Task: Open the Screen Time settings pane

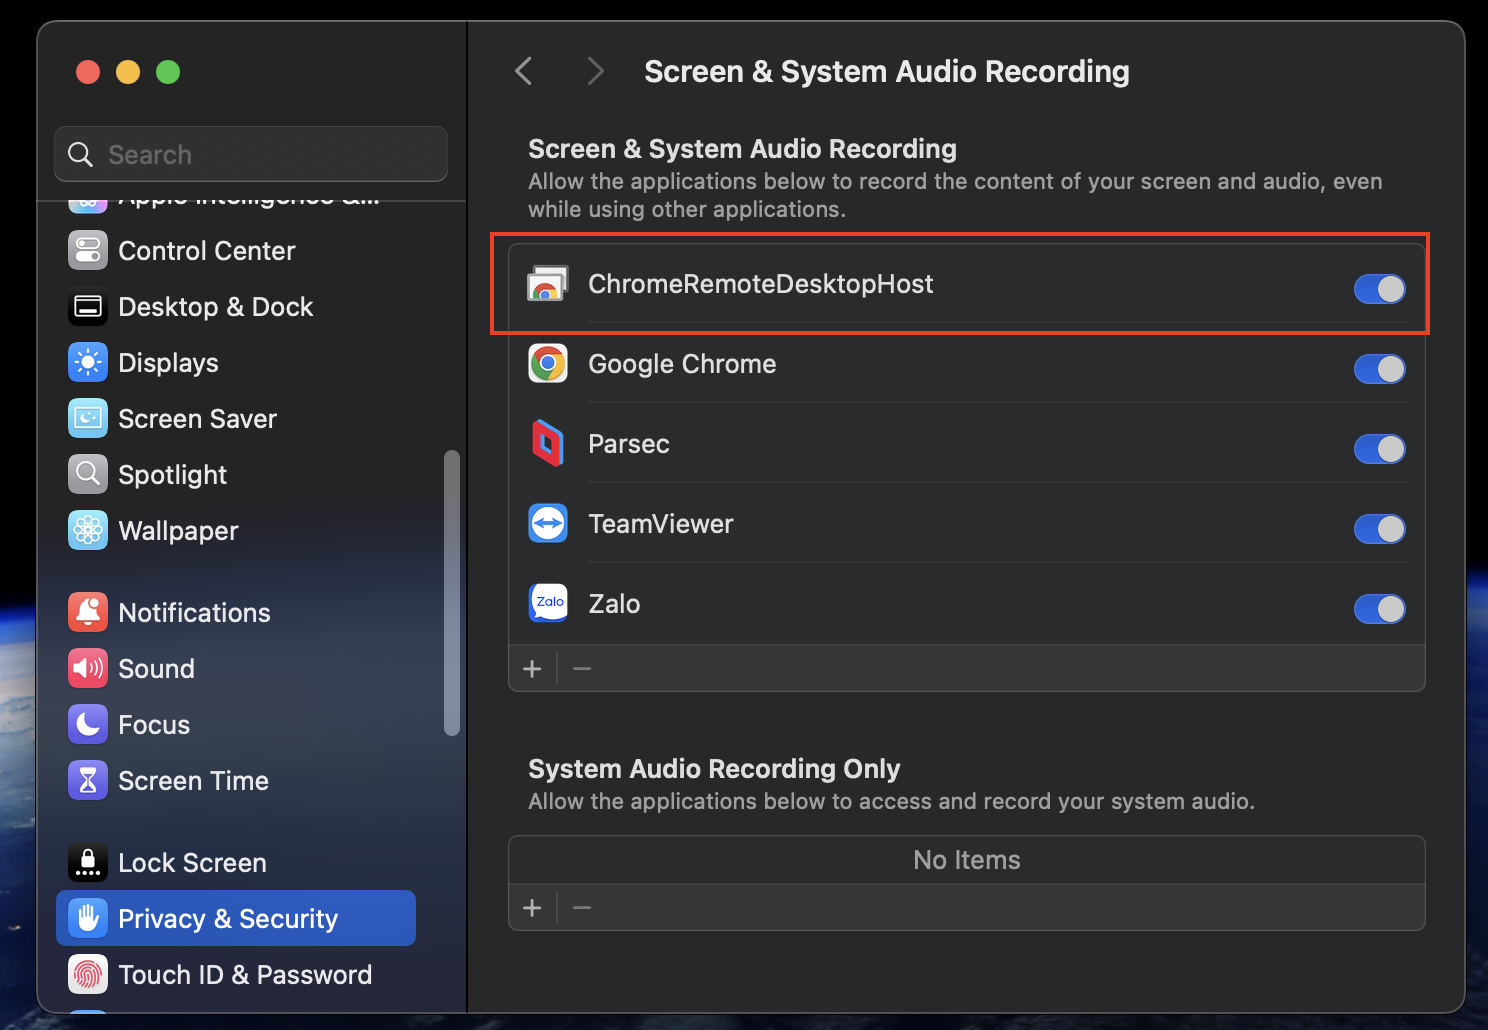Action: pyautogui.click(x=236, y=781)
